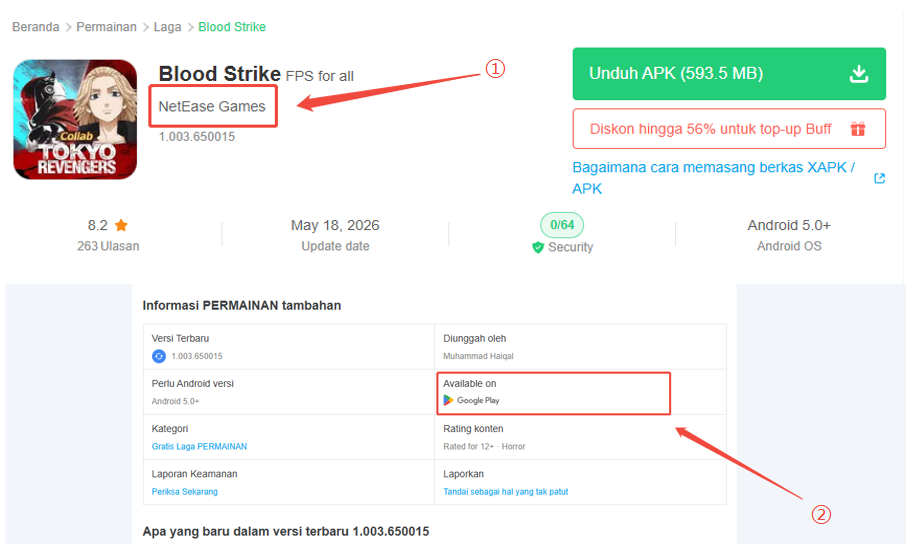The image size is (911, 550).
Task: Select the 8.2 rating score
Action: 98,225
